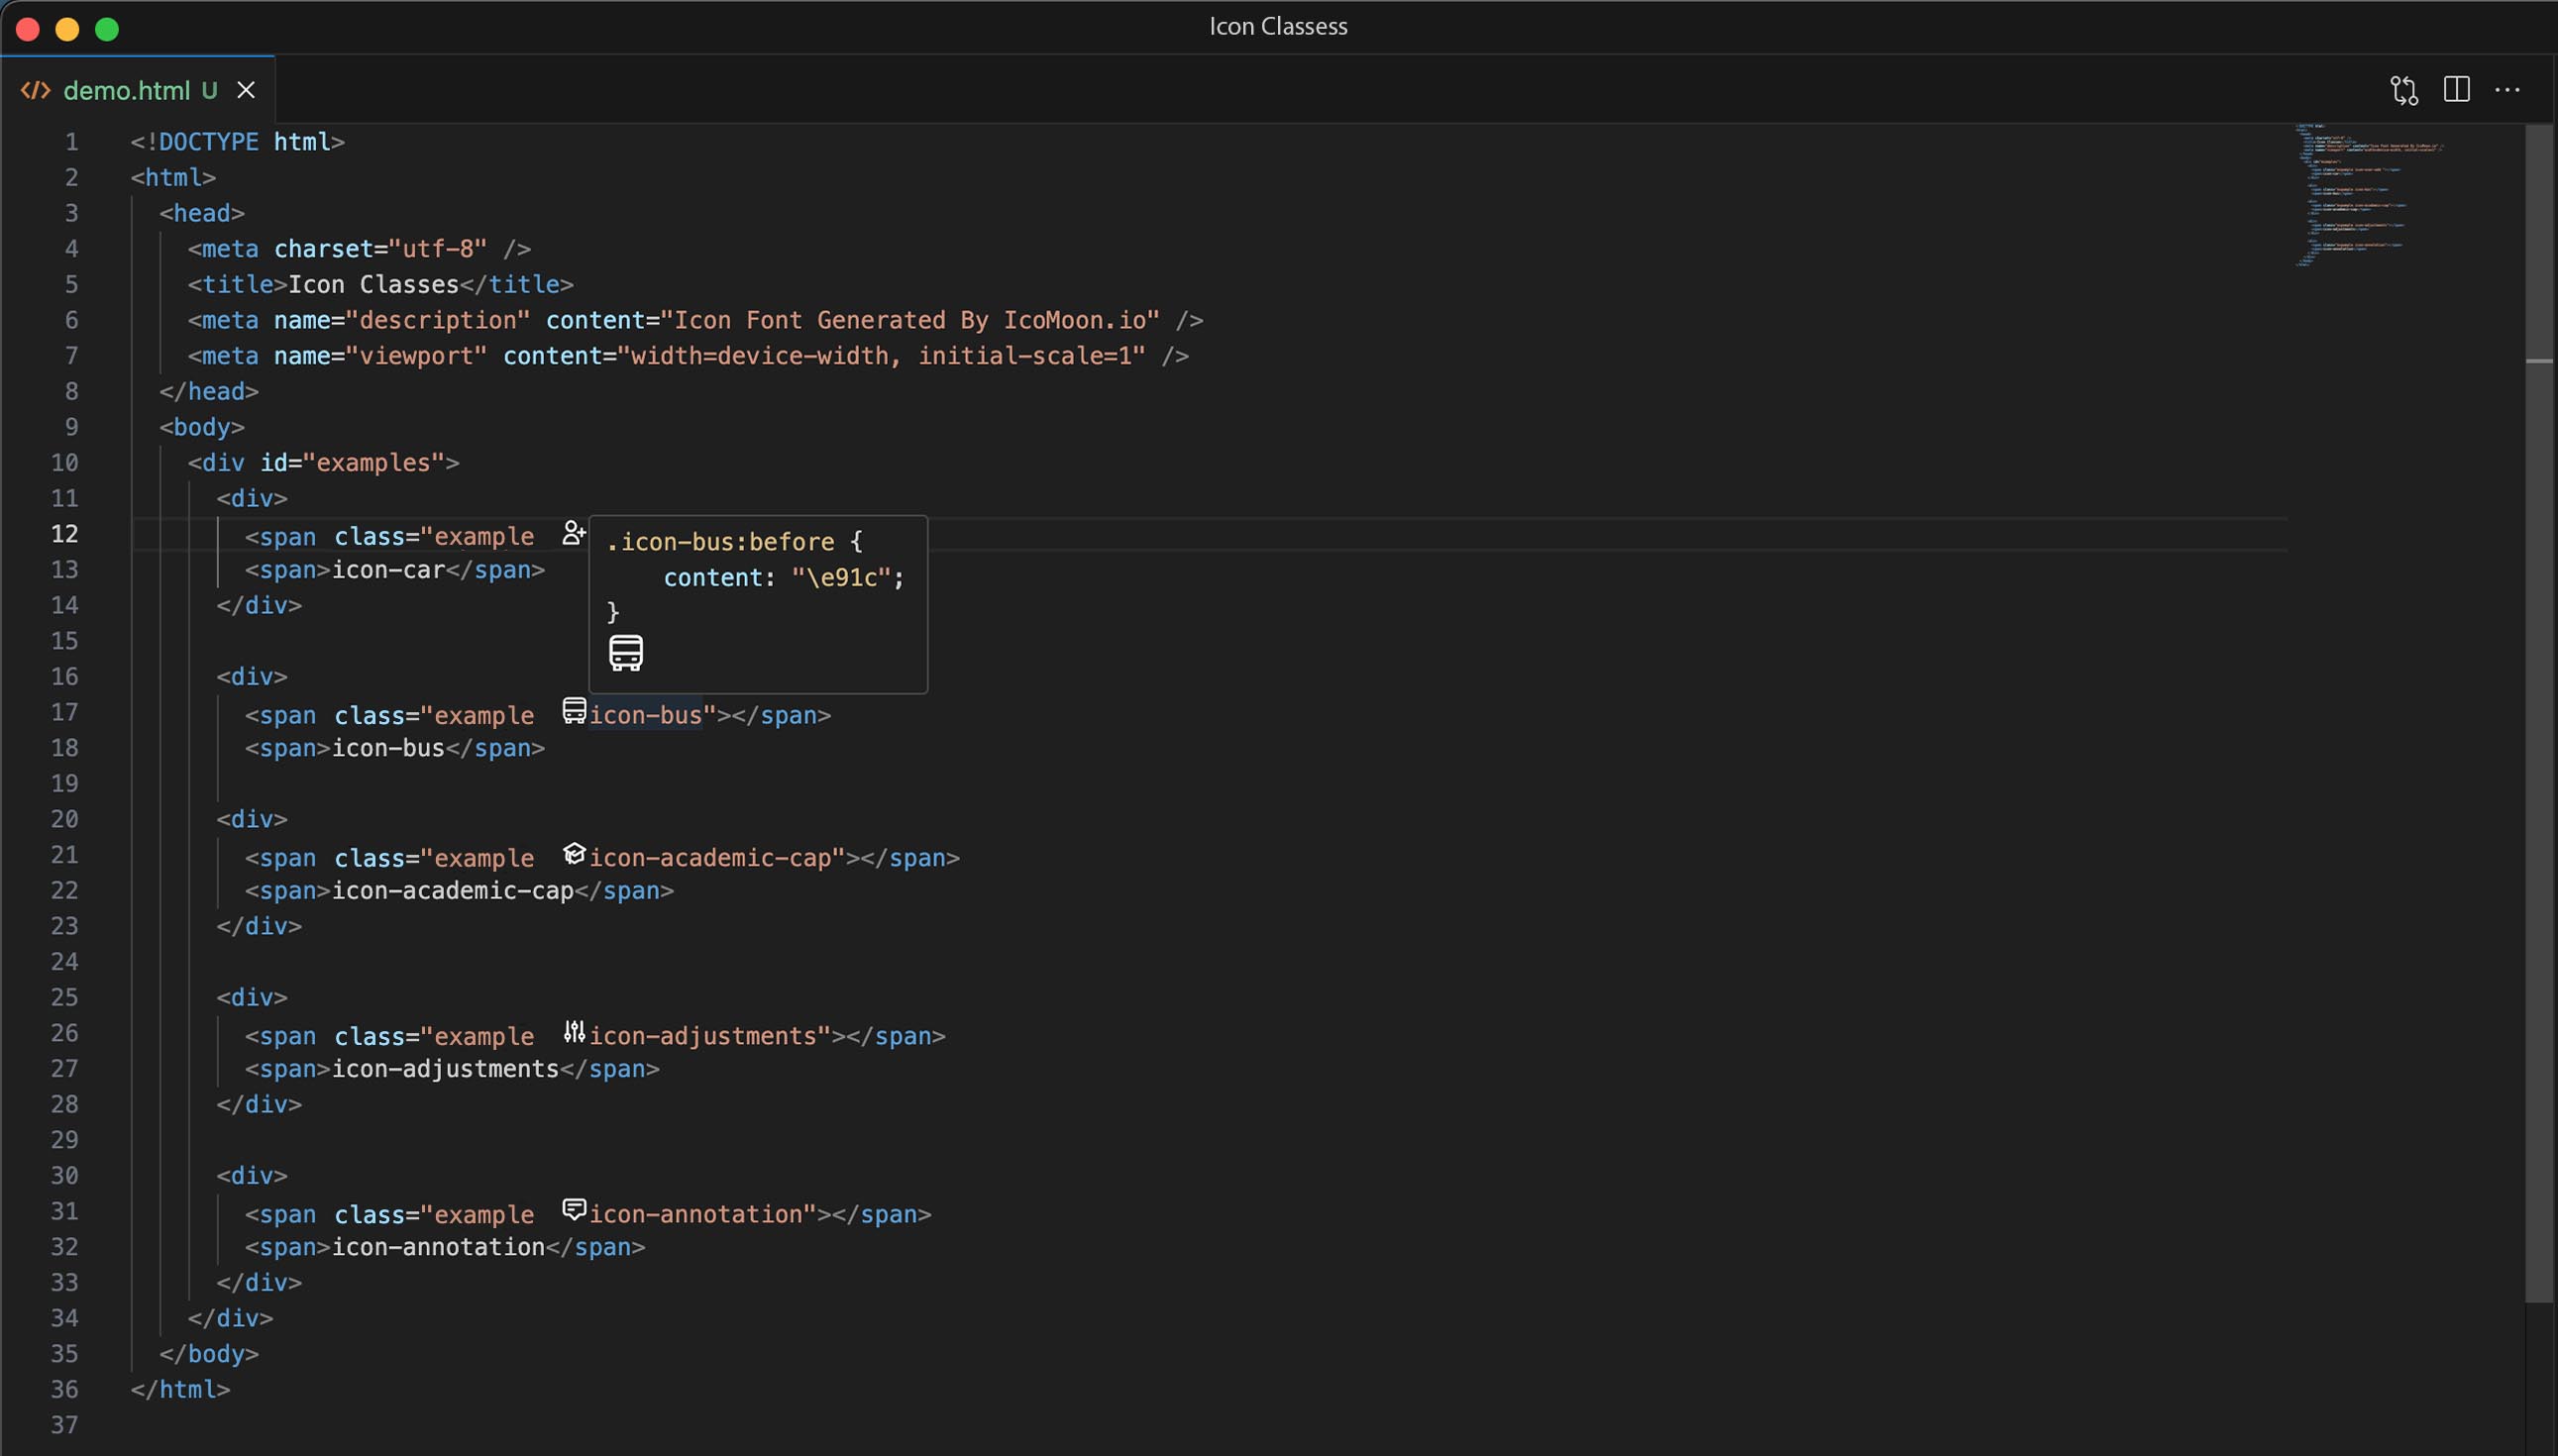Click the large bus glyph in hover popup

tap(626, 653)
